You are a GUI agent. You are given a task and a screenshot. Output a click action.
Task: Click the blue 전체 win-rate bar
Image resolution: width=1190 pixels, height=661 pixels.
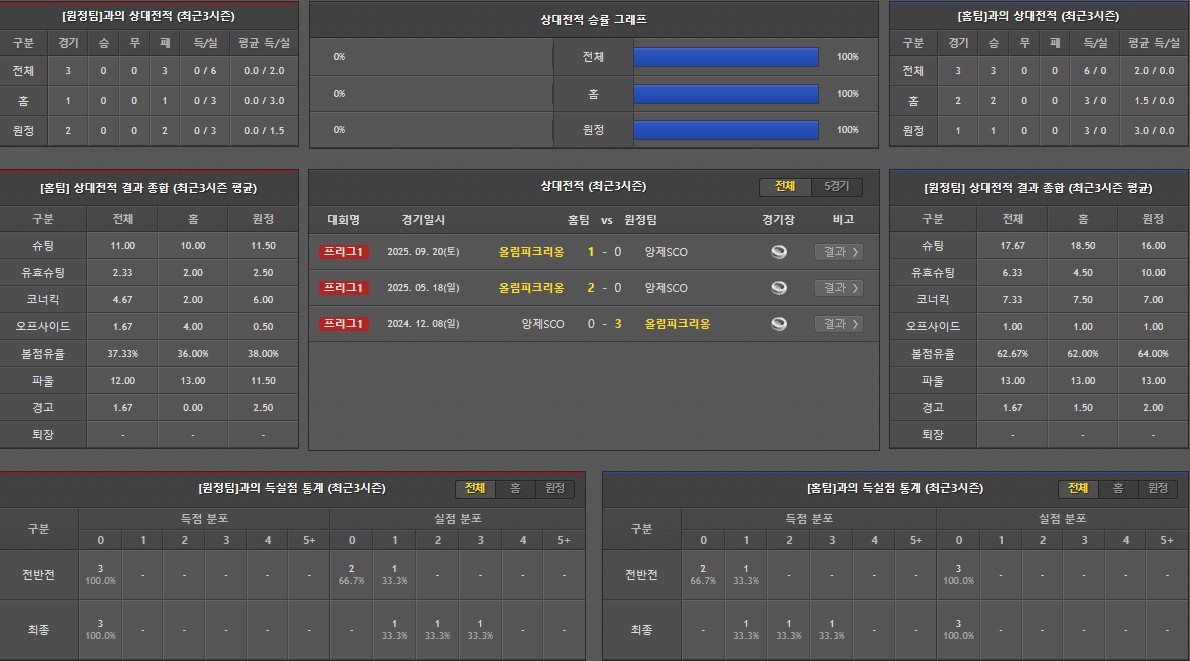click(726, 57)
